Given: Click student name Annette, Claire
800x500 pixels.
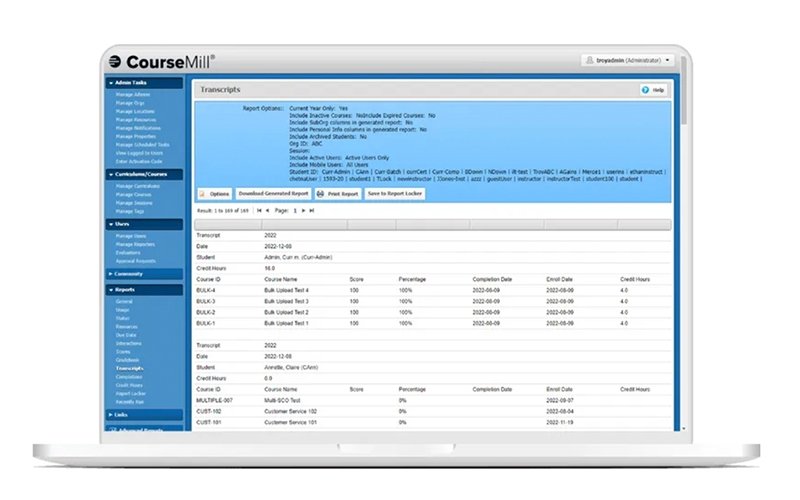Looking at the screenshot, I should click(291, 367).
